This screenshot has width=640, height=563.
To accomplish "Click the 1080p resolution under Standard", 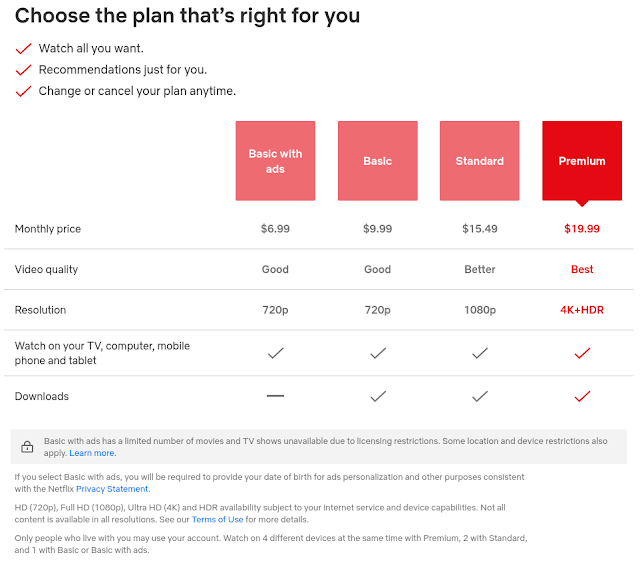I will pyautogui.click(x=480, y=310).
